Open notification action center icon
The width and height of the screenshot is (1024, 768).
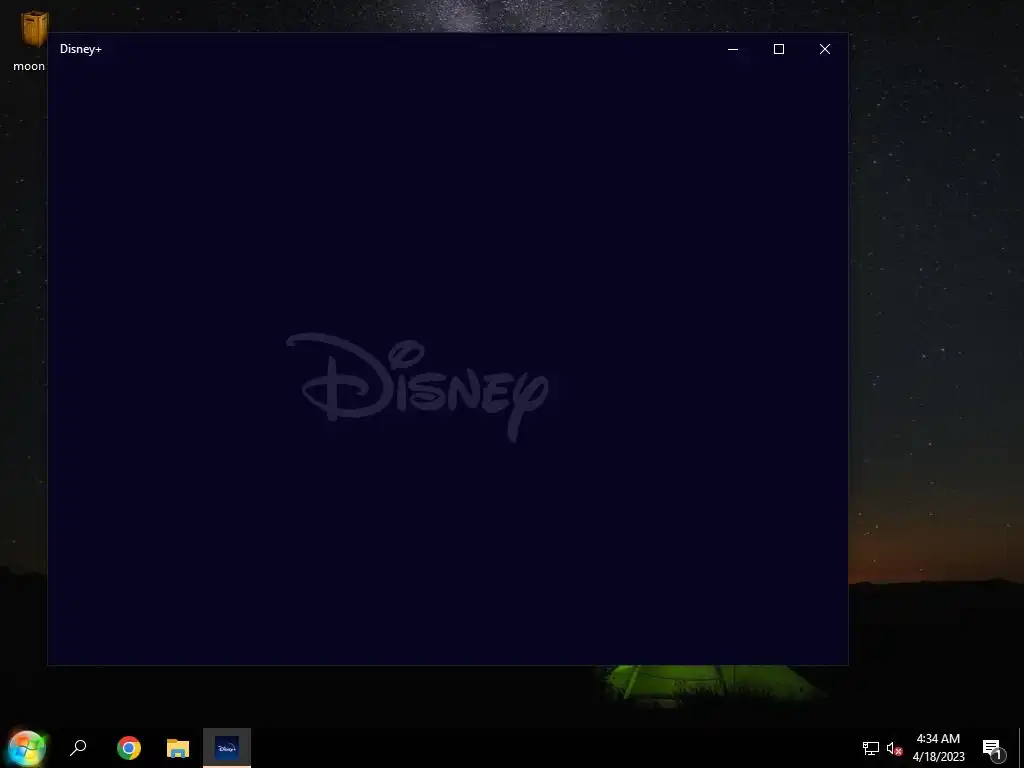(994, 750)
